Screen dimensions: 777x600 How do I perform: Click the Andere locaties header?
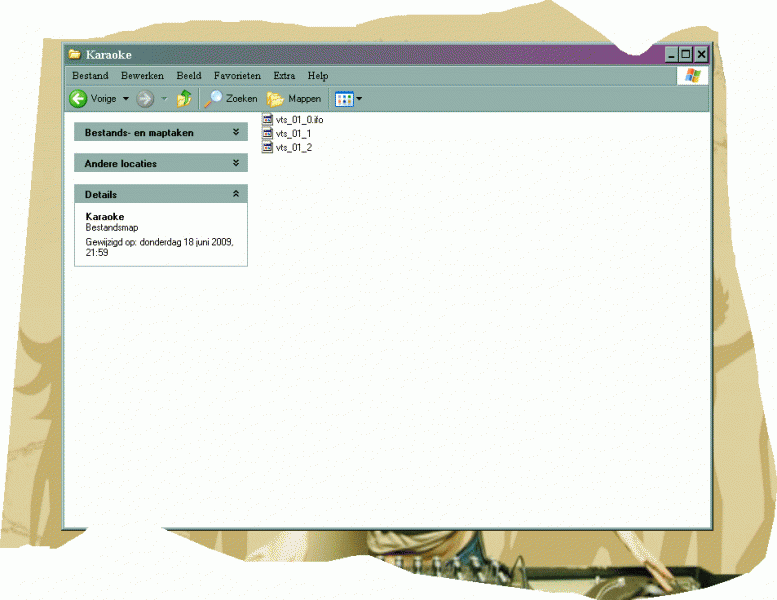pos(161,163)
